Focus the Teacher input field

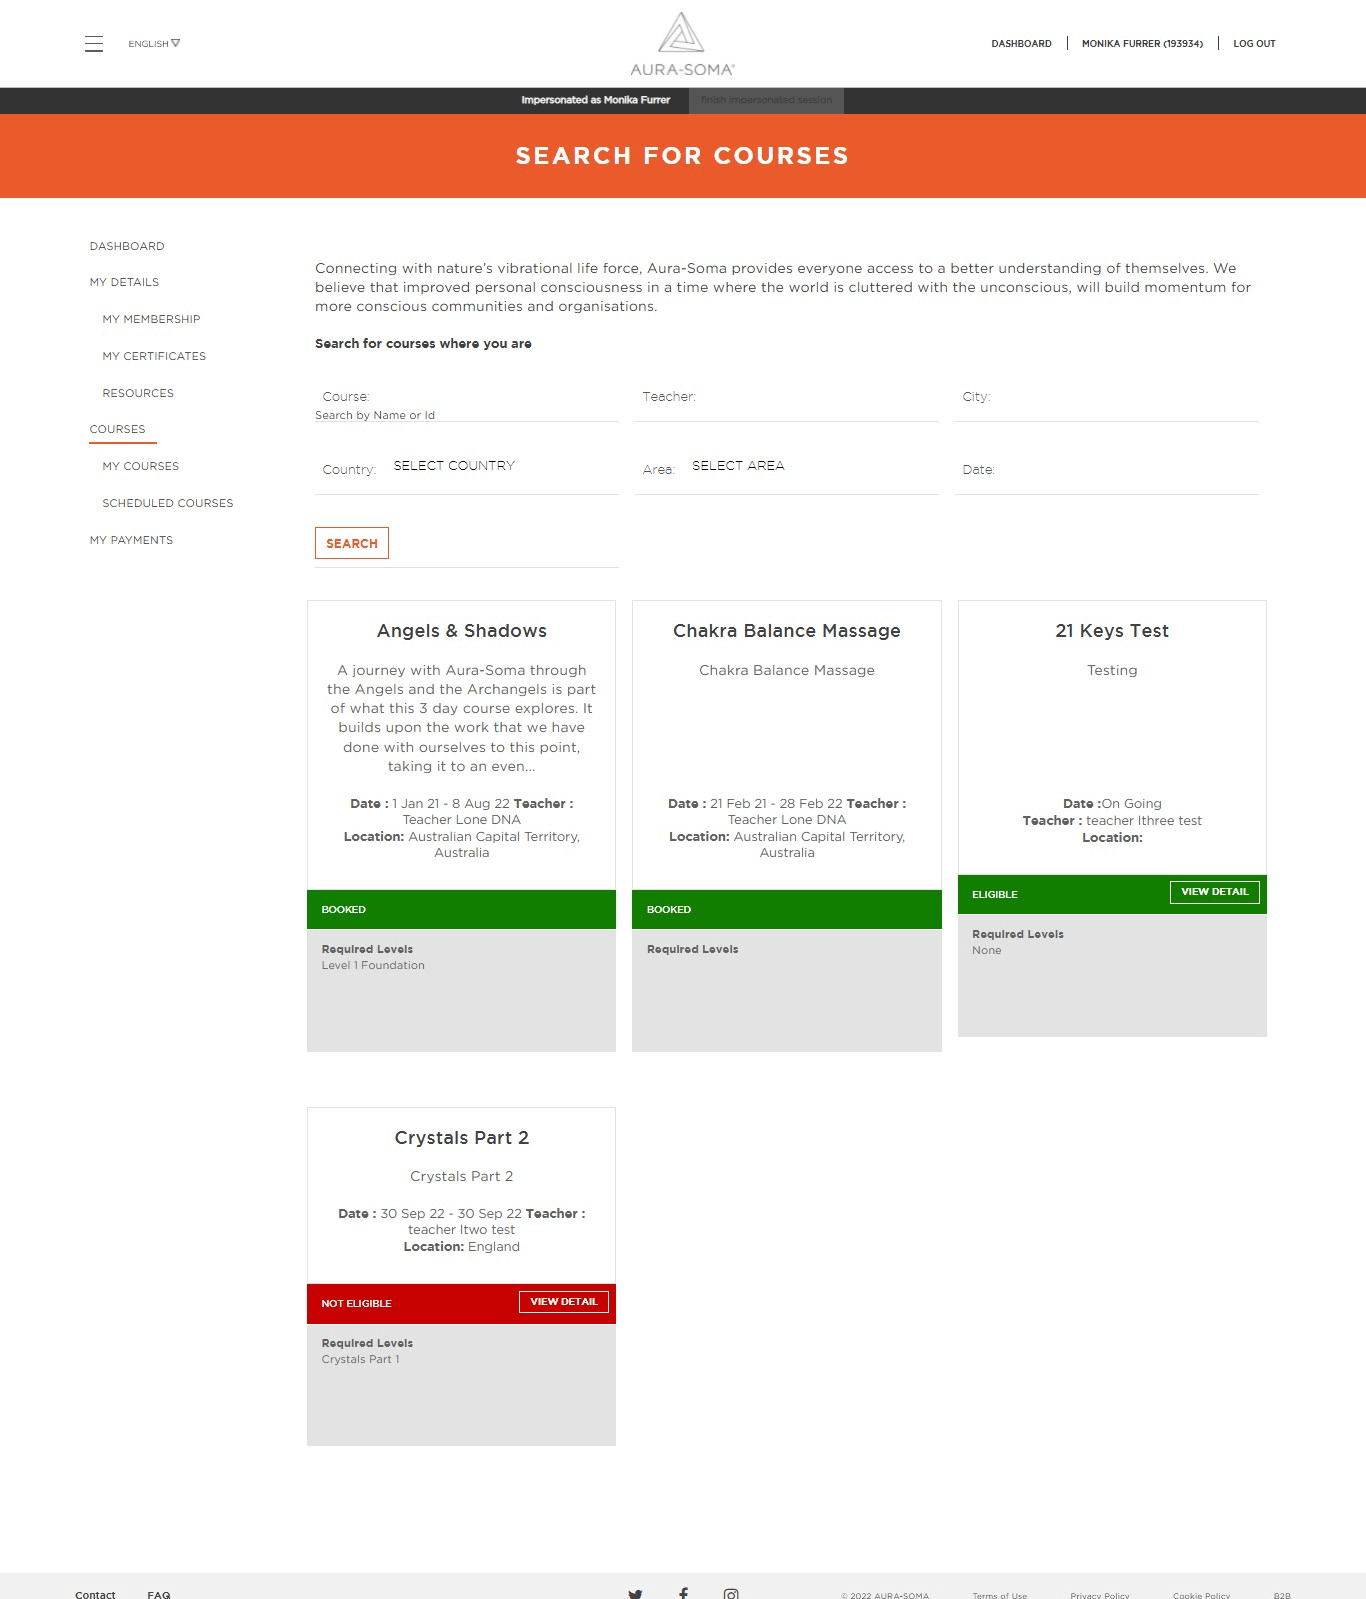[786, 398]
